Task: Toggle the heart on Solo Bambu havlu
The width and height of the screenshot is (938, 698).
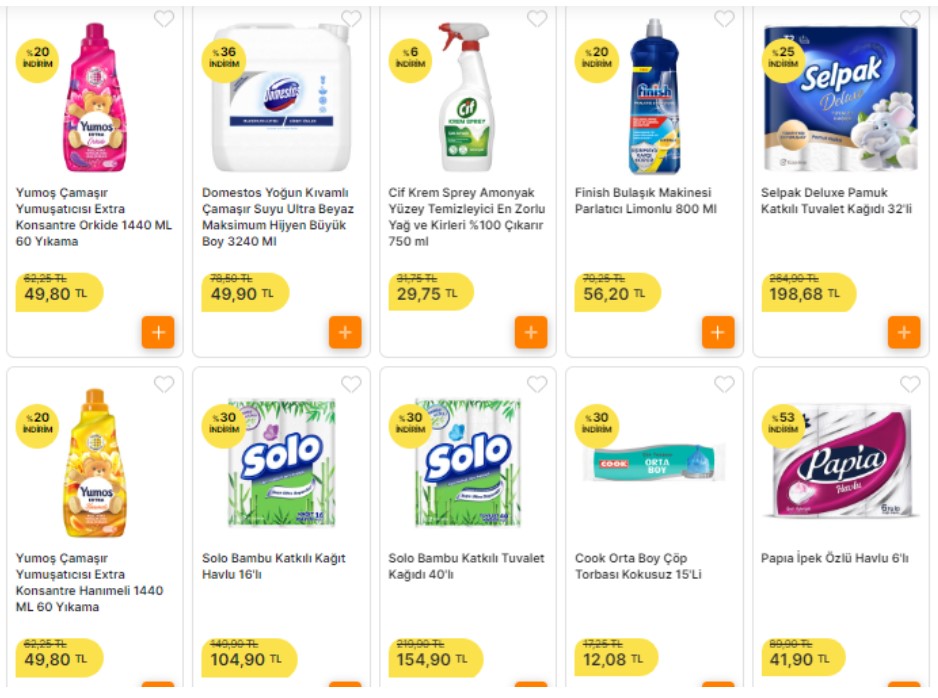Action: (349, 383)
